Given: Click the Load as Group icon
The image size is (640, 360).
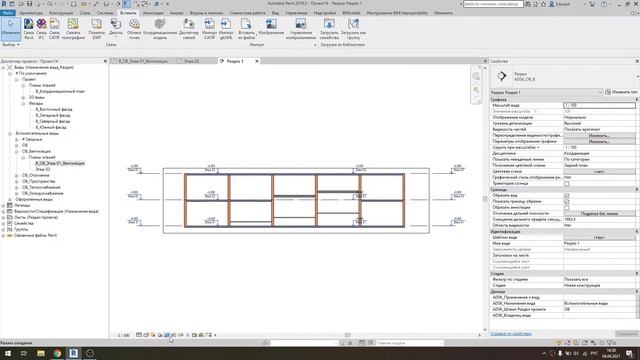Looking at the screenshot, I should (353, 29).
